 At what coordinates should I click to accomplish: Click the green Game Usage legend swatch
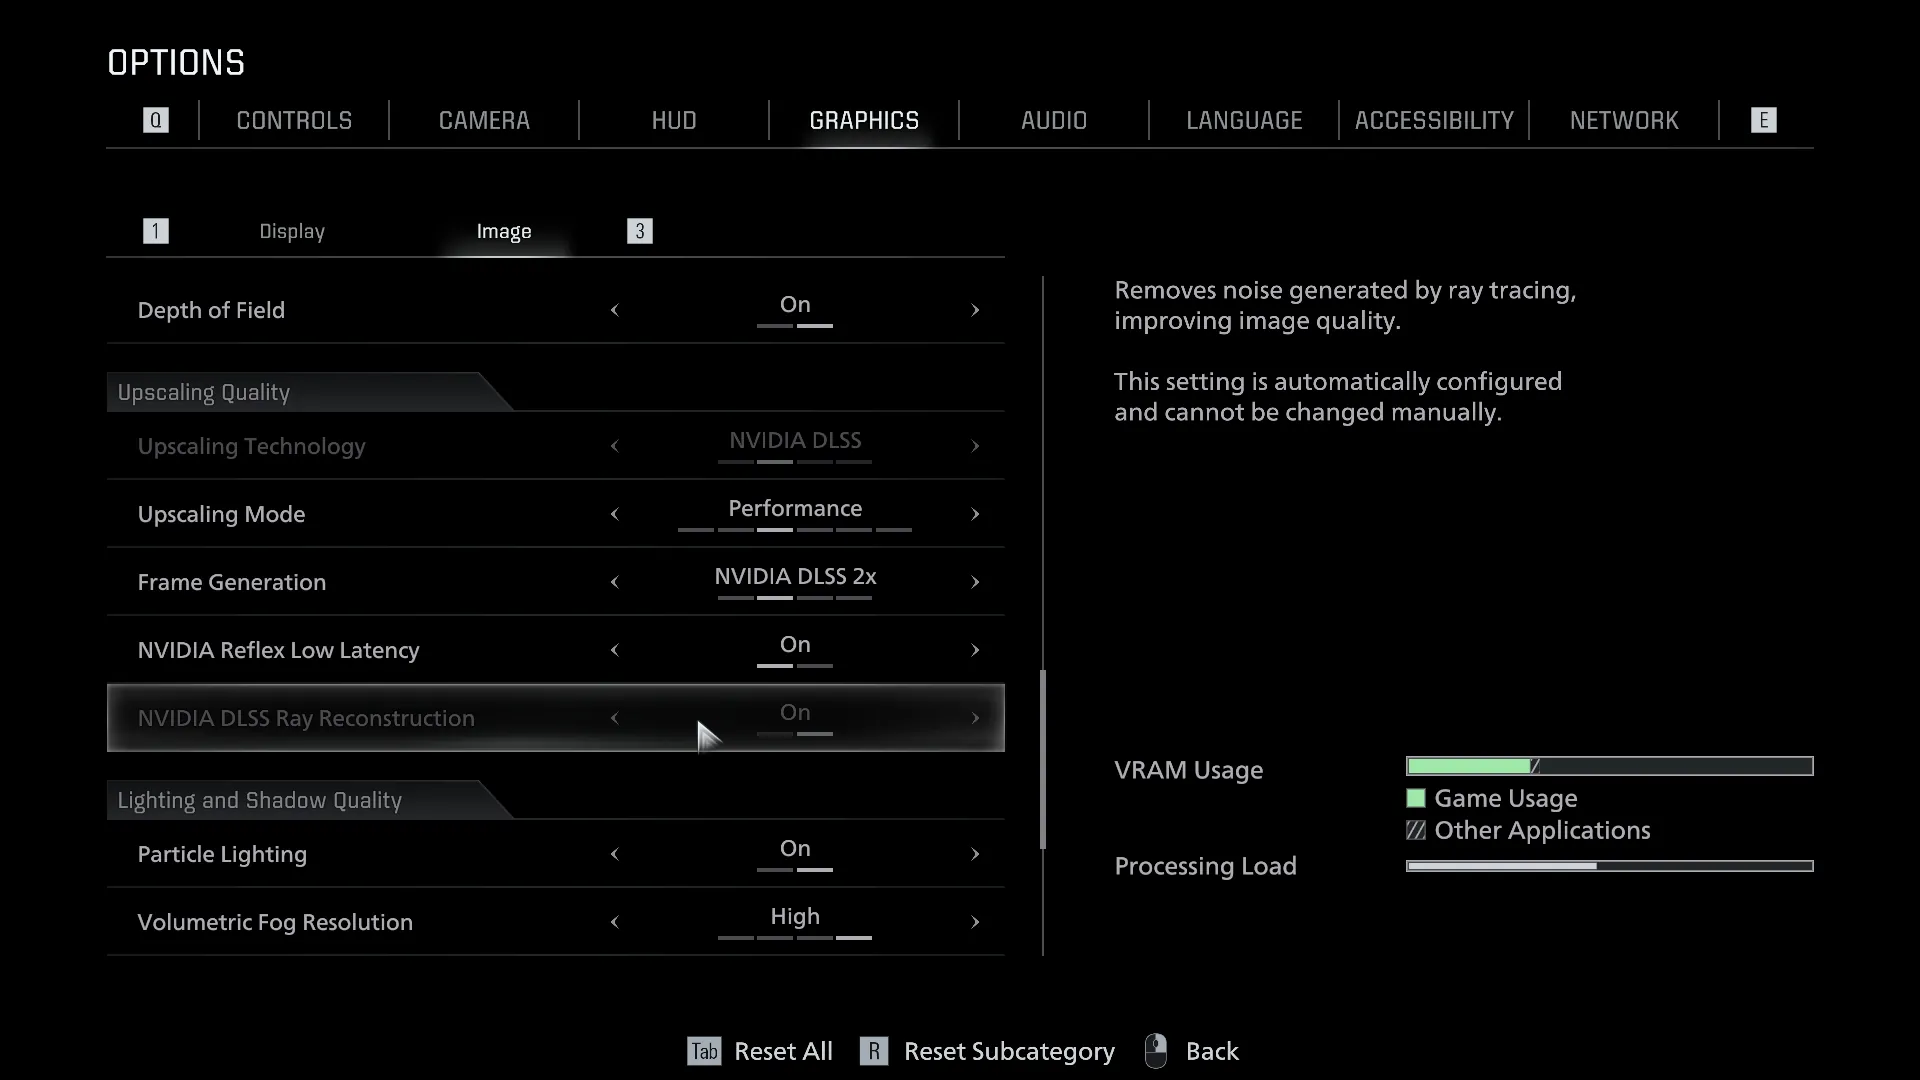1415,798
